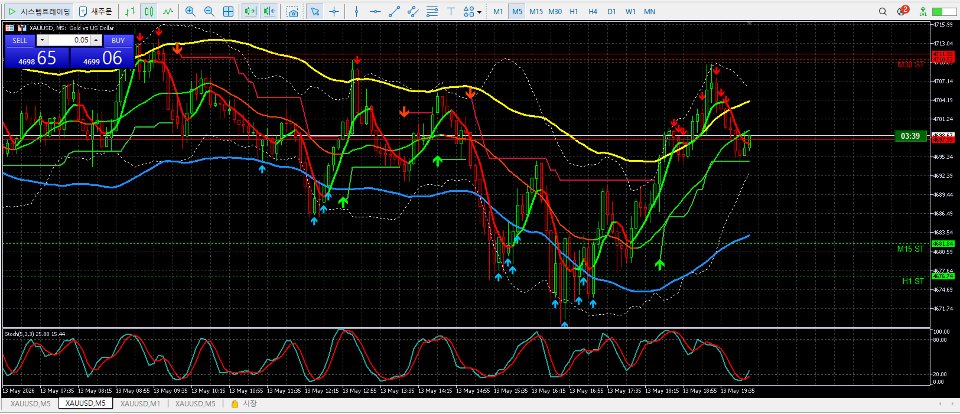Click the Stoch(5,3,3) indicator label
This screenshot has height=414, width=960.
pos(36,333)
